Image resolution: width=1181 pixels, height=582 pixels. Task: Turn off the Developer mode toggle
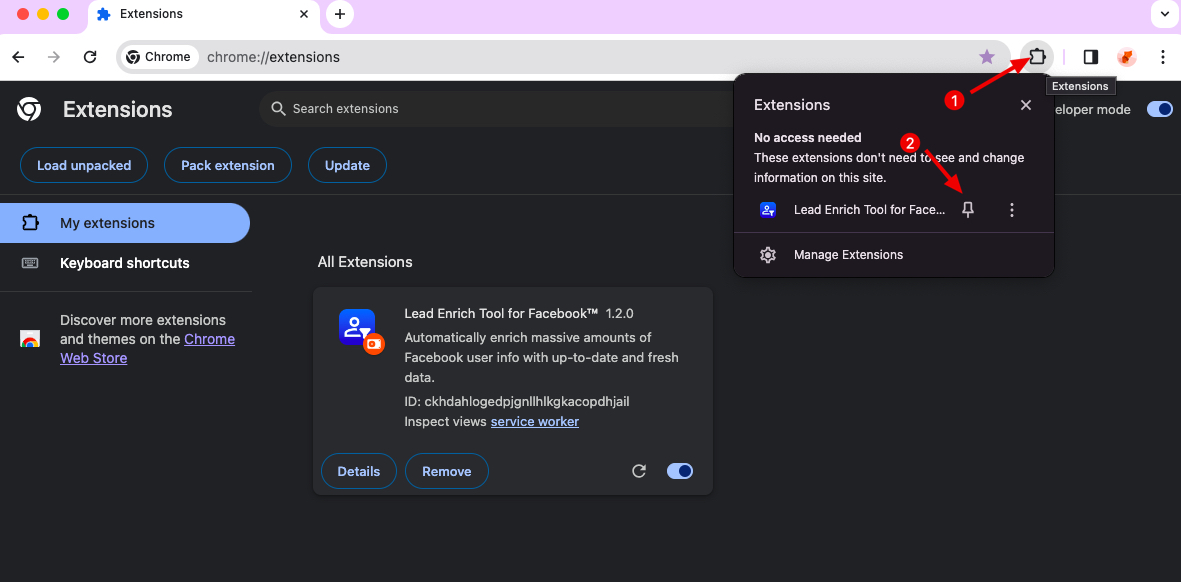point(1159,109)
